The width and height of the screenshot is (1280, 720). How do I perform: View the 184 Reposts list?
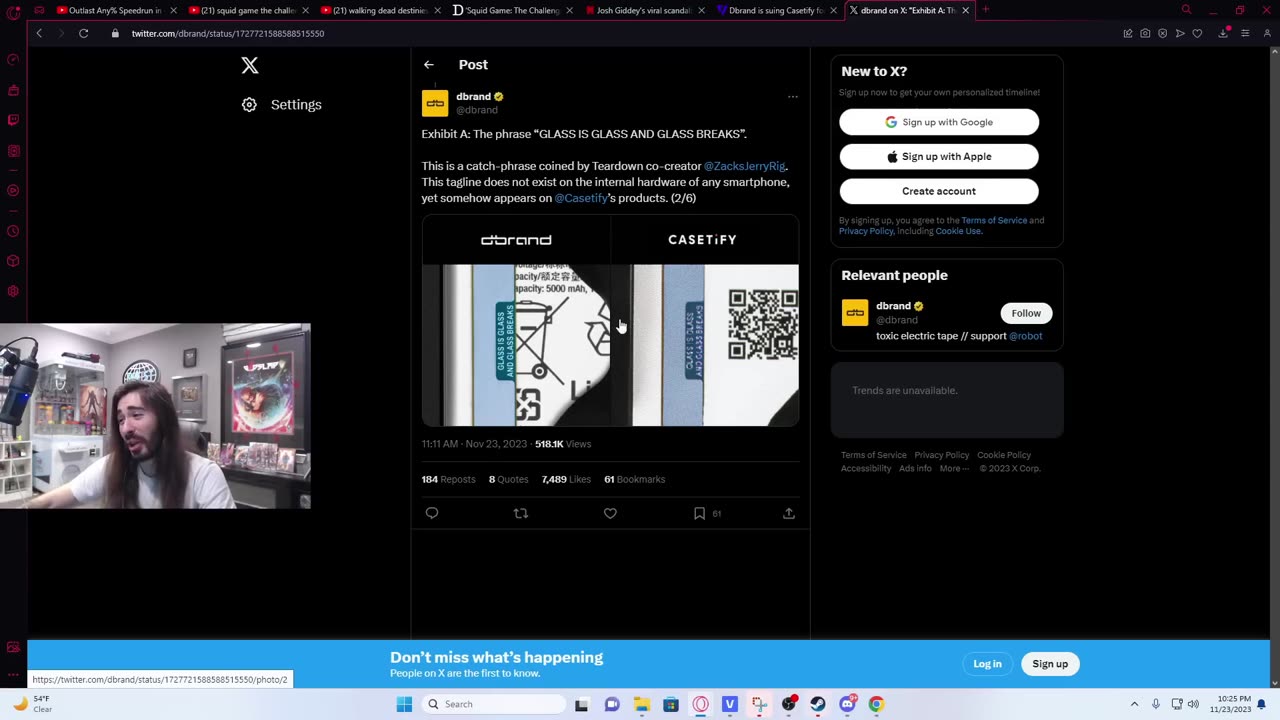pos(448,479)
